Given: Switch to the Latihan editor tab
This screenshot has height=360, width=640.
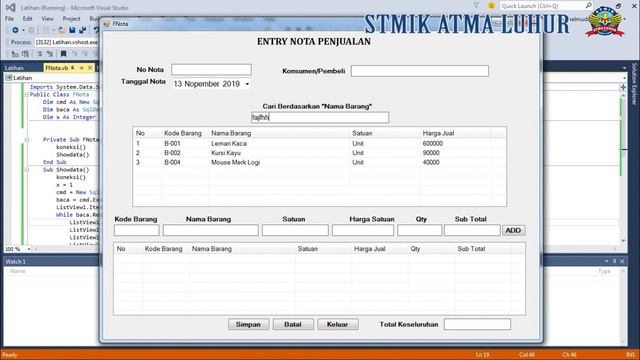Looking at the screenshot, I should tap(15, 68).
